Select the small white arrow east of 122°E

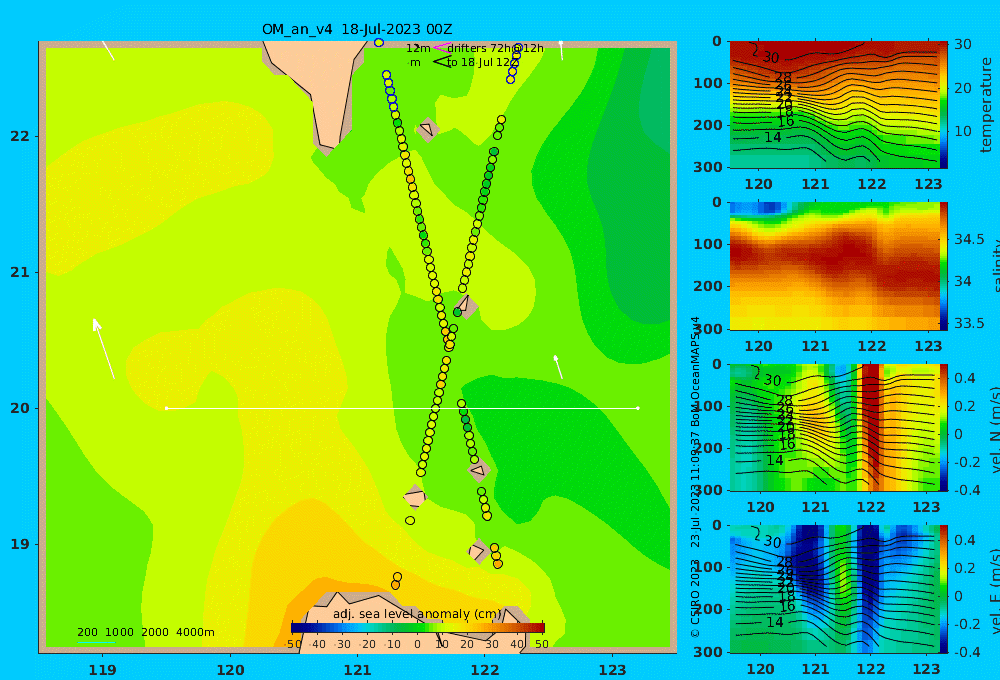coord(559,367)
